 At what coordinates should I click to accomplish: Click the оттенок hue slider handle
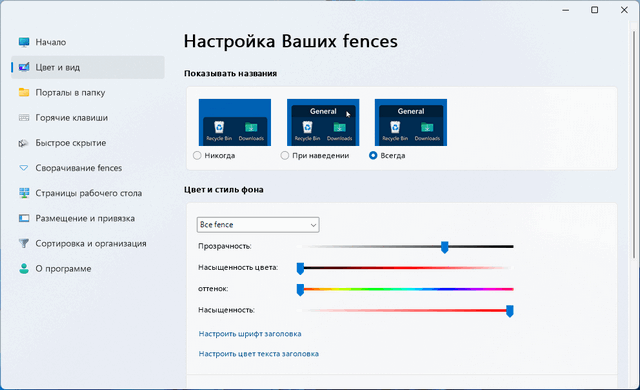click(300, 290)
